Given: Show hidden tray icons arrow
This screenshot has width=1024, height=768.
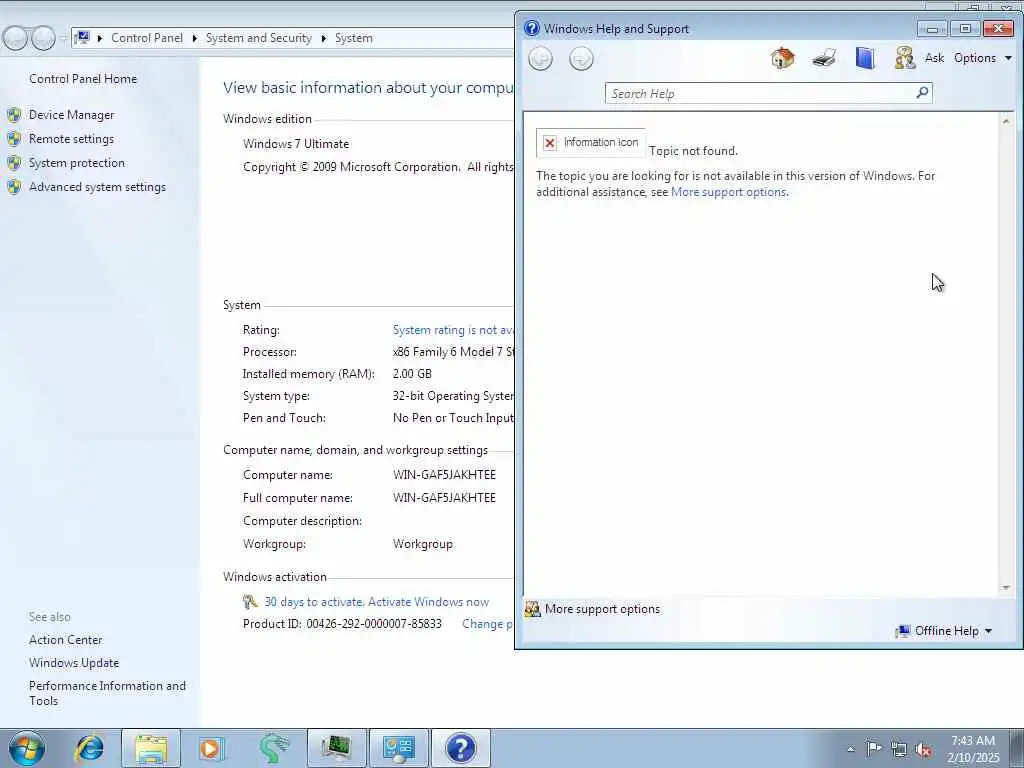Looking at the screenshot, I should pyautogui.click(x=850, y=749).
